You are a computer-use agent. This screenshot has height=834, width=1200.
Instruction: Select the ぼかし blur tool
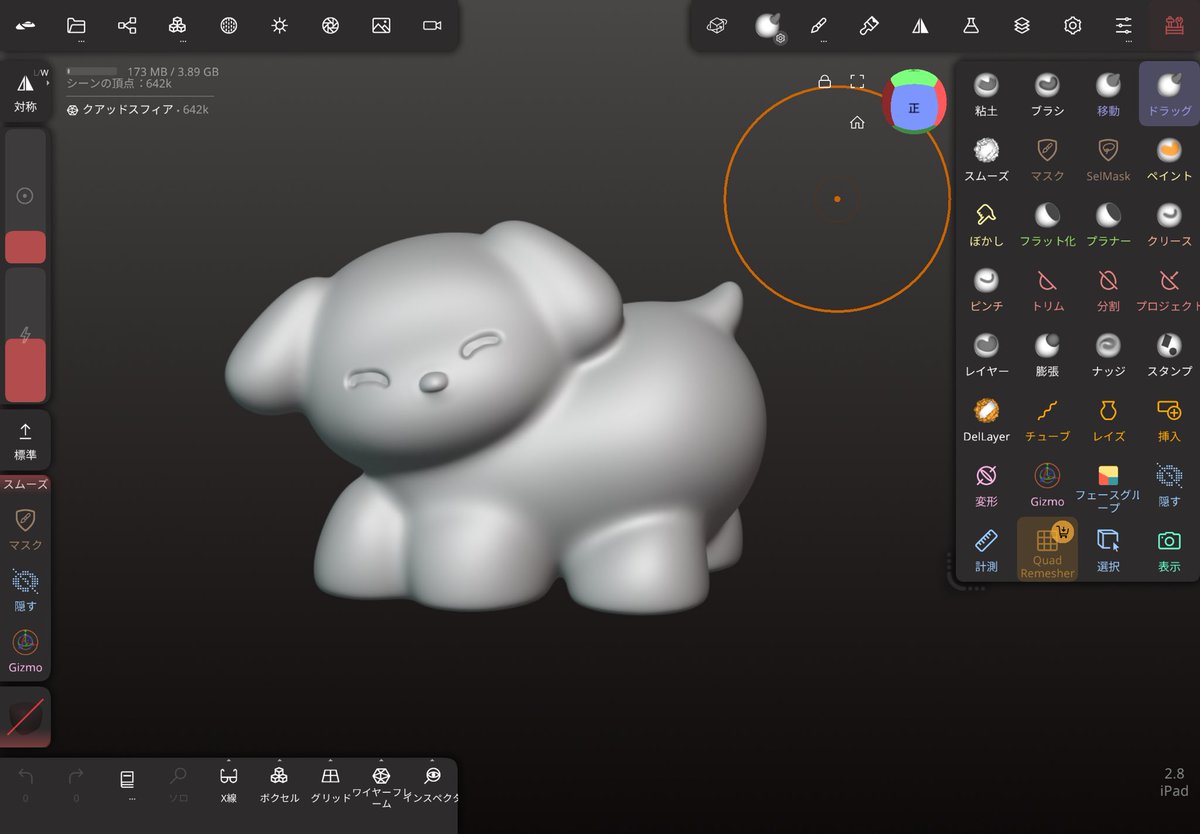coord(986,224)
